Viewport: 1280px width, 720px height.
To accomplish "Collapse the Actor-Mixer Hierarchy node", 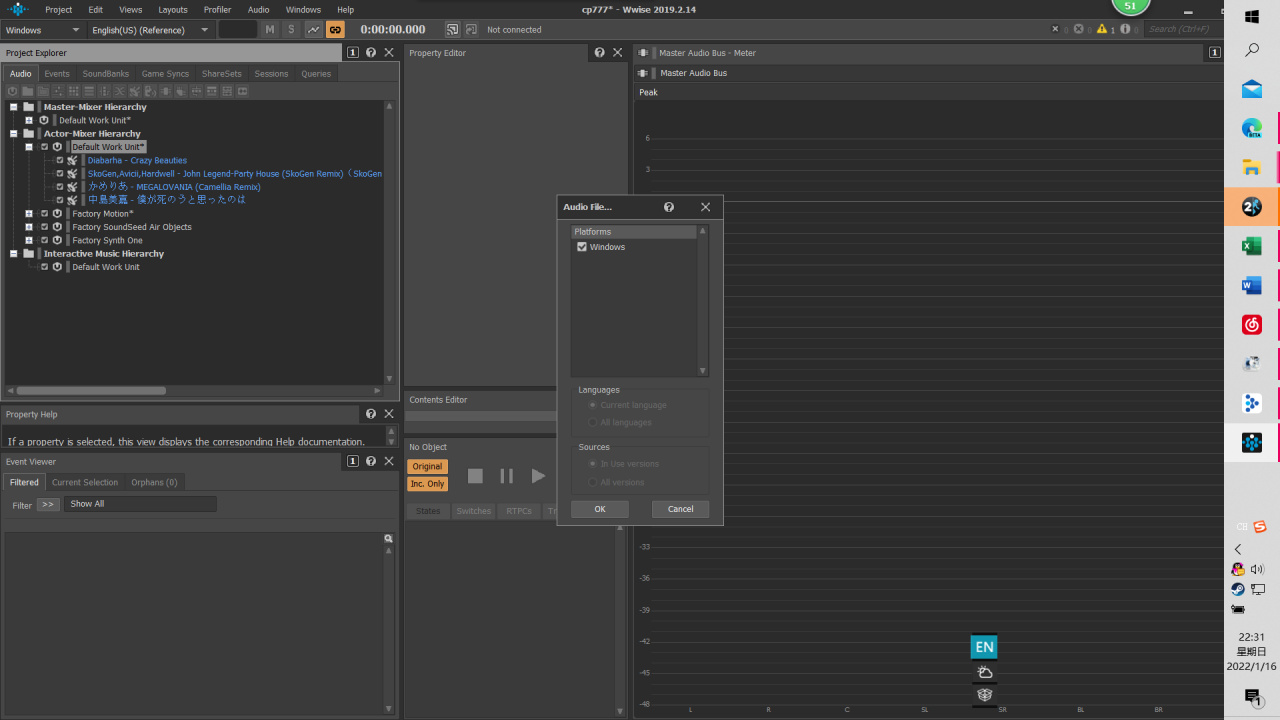I will [14, 134].
